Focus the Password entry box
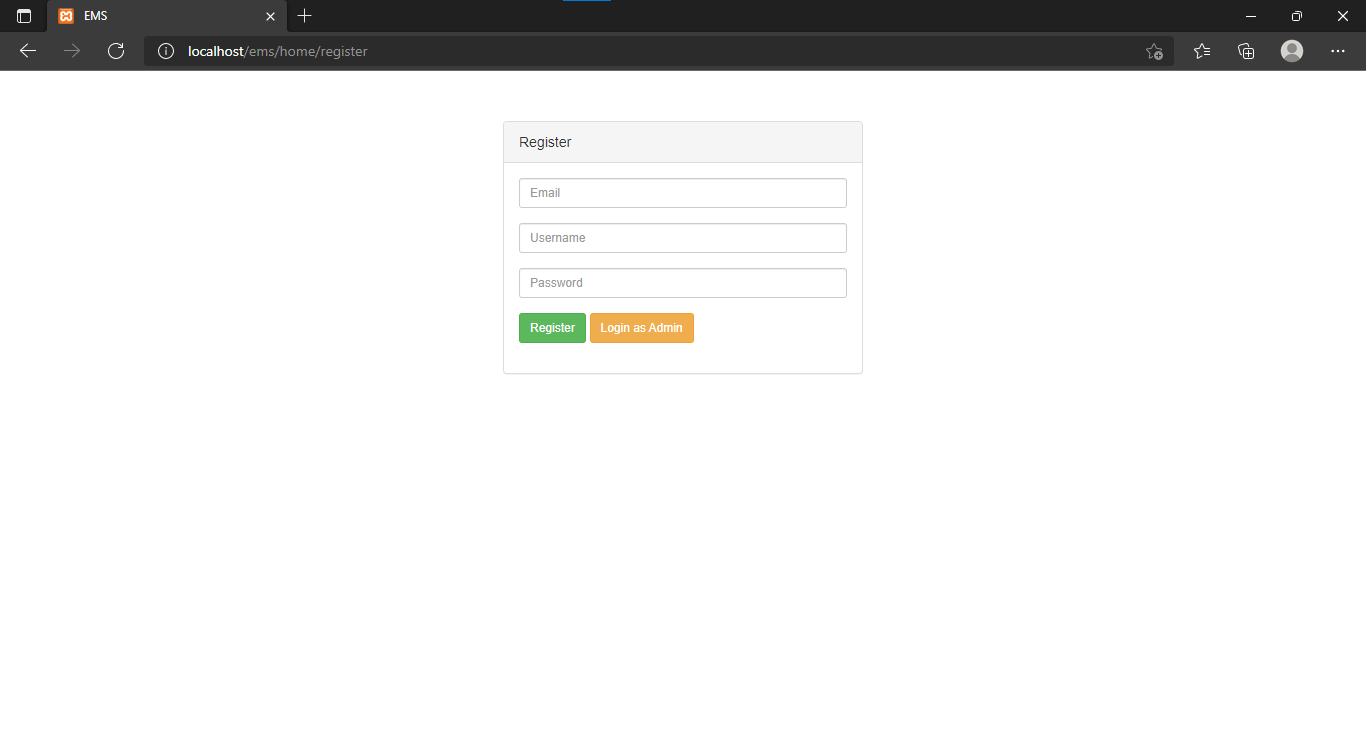The height and width of the screenshot is (735, 1366). pos(683,283)
